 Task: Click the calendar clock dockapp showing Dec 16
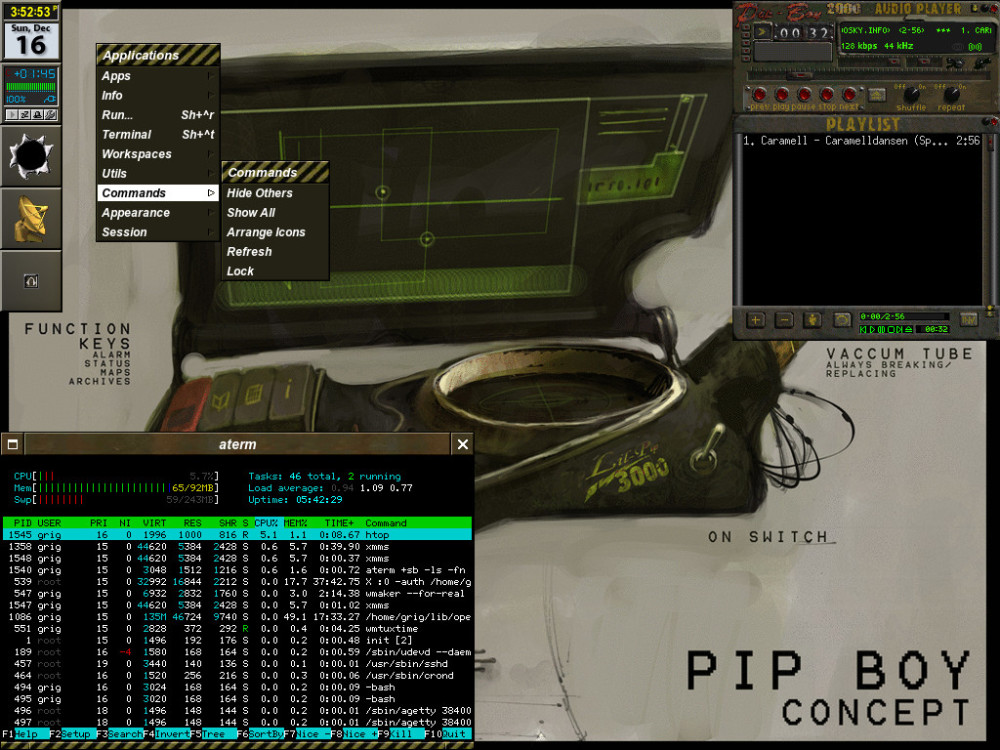click(x=31, y=40)
